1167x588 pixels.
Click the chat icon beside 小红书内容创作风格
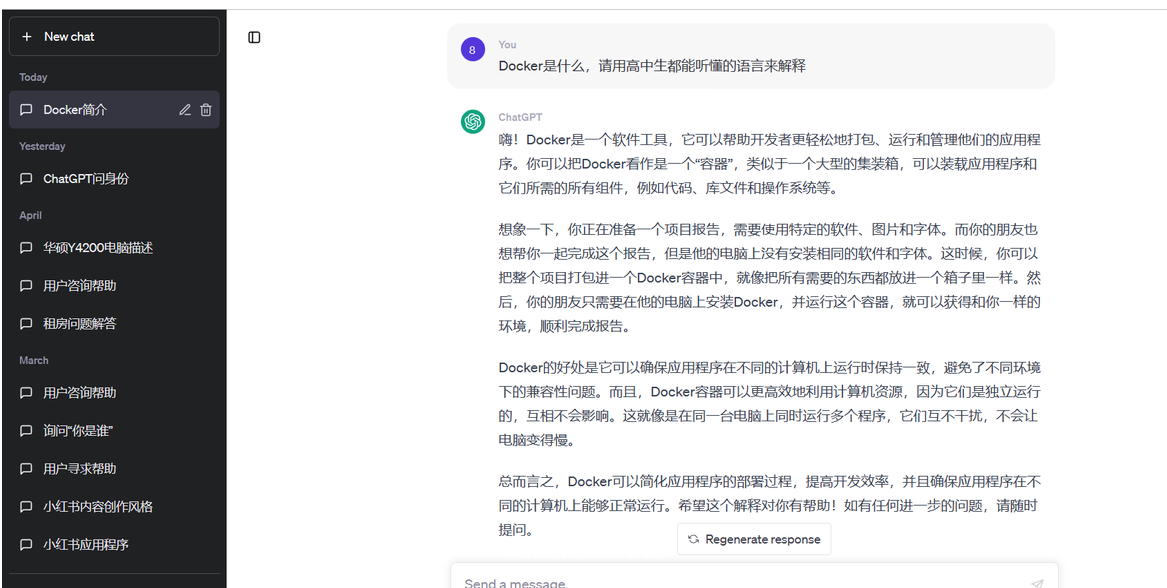click(x=26, y=507)
